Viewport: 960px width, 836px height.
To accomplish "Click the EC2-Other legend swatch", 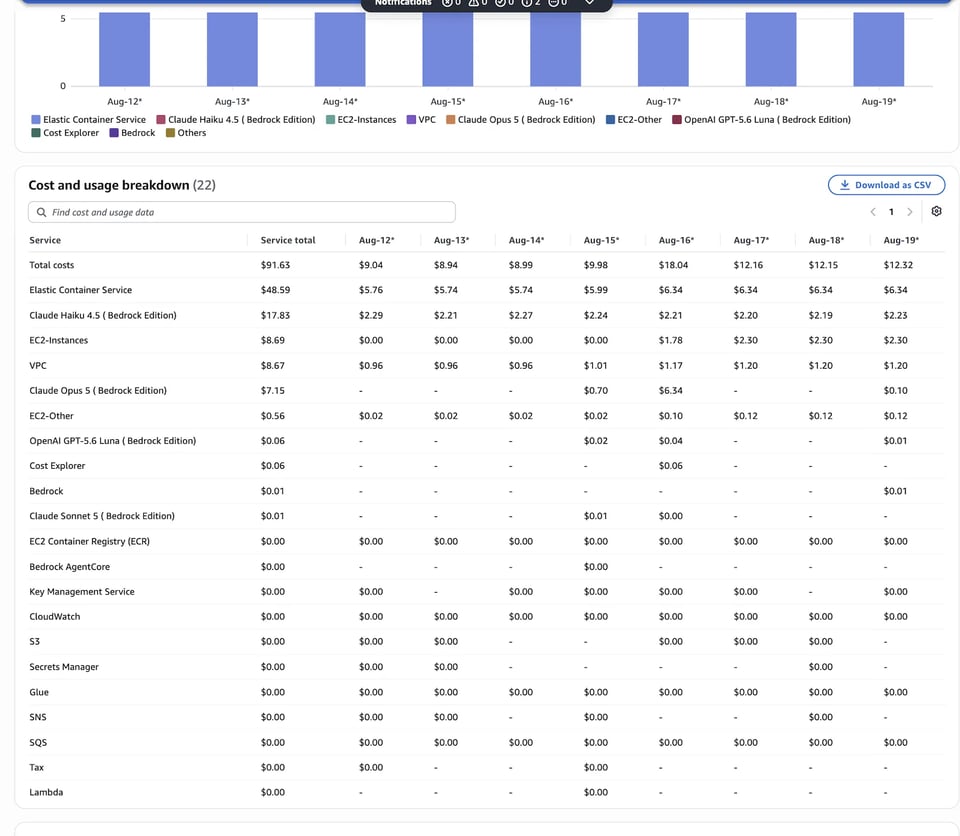I will (x=610, y=119).
